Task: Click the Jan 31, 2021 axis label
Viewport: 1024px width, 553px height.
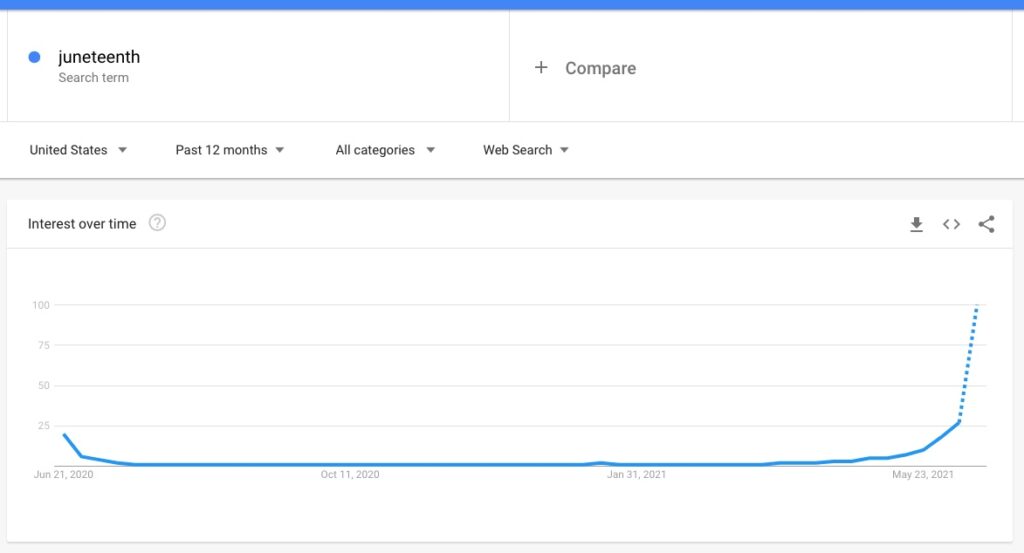Action: 636,475
